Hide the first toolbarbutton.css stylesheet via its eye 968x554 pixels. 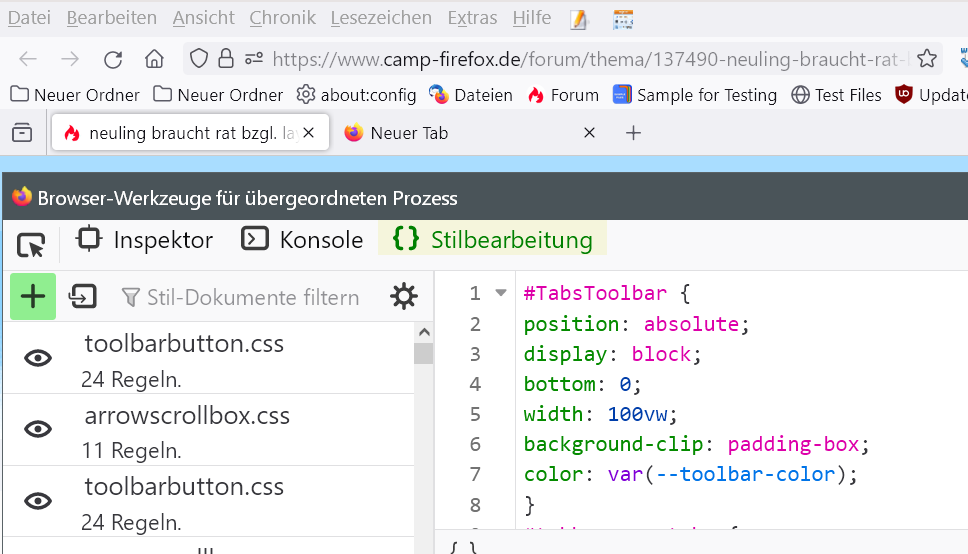click(38, 357)
